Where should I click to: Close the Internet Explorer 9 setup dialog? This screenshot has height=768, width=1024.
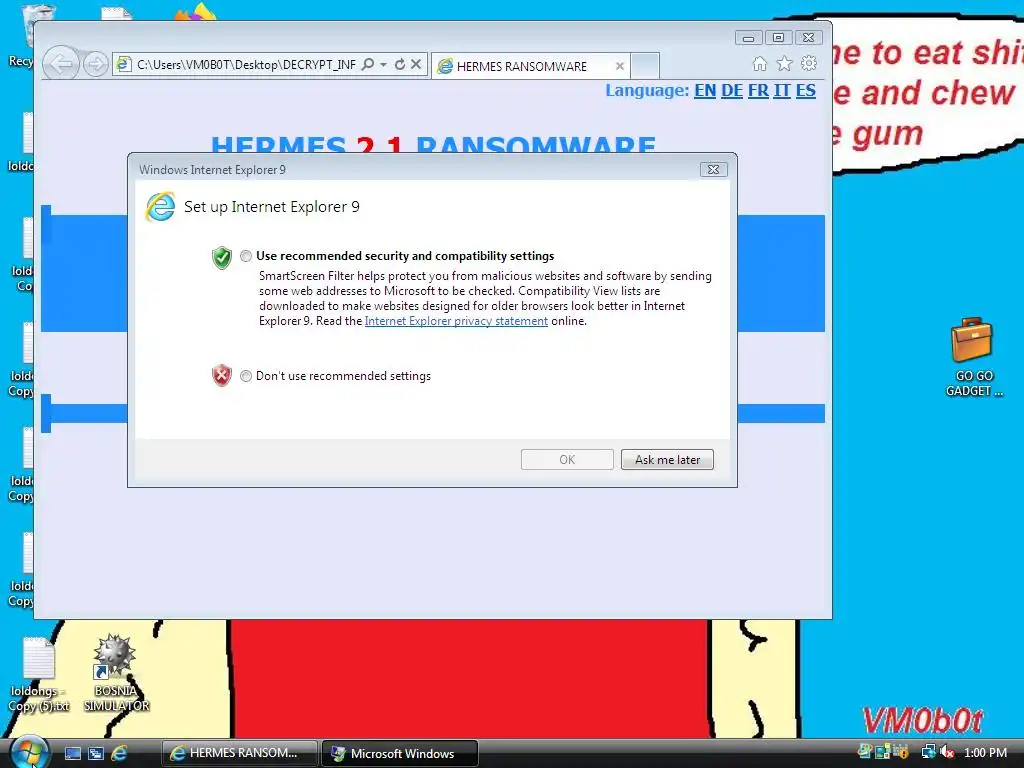click(713, 170)
